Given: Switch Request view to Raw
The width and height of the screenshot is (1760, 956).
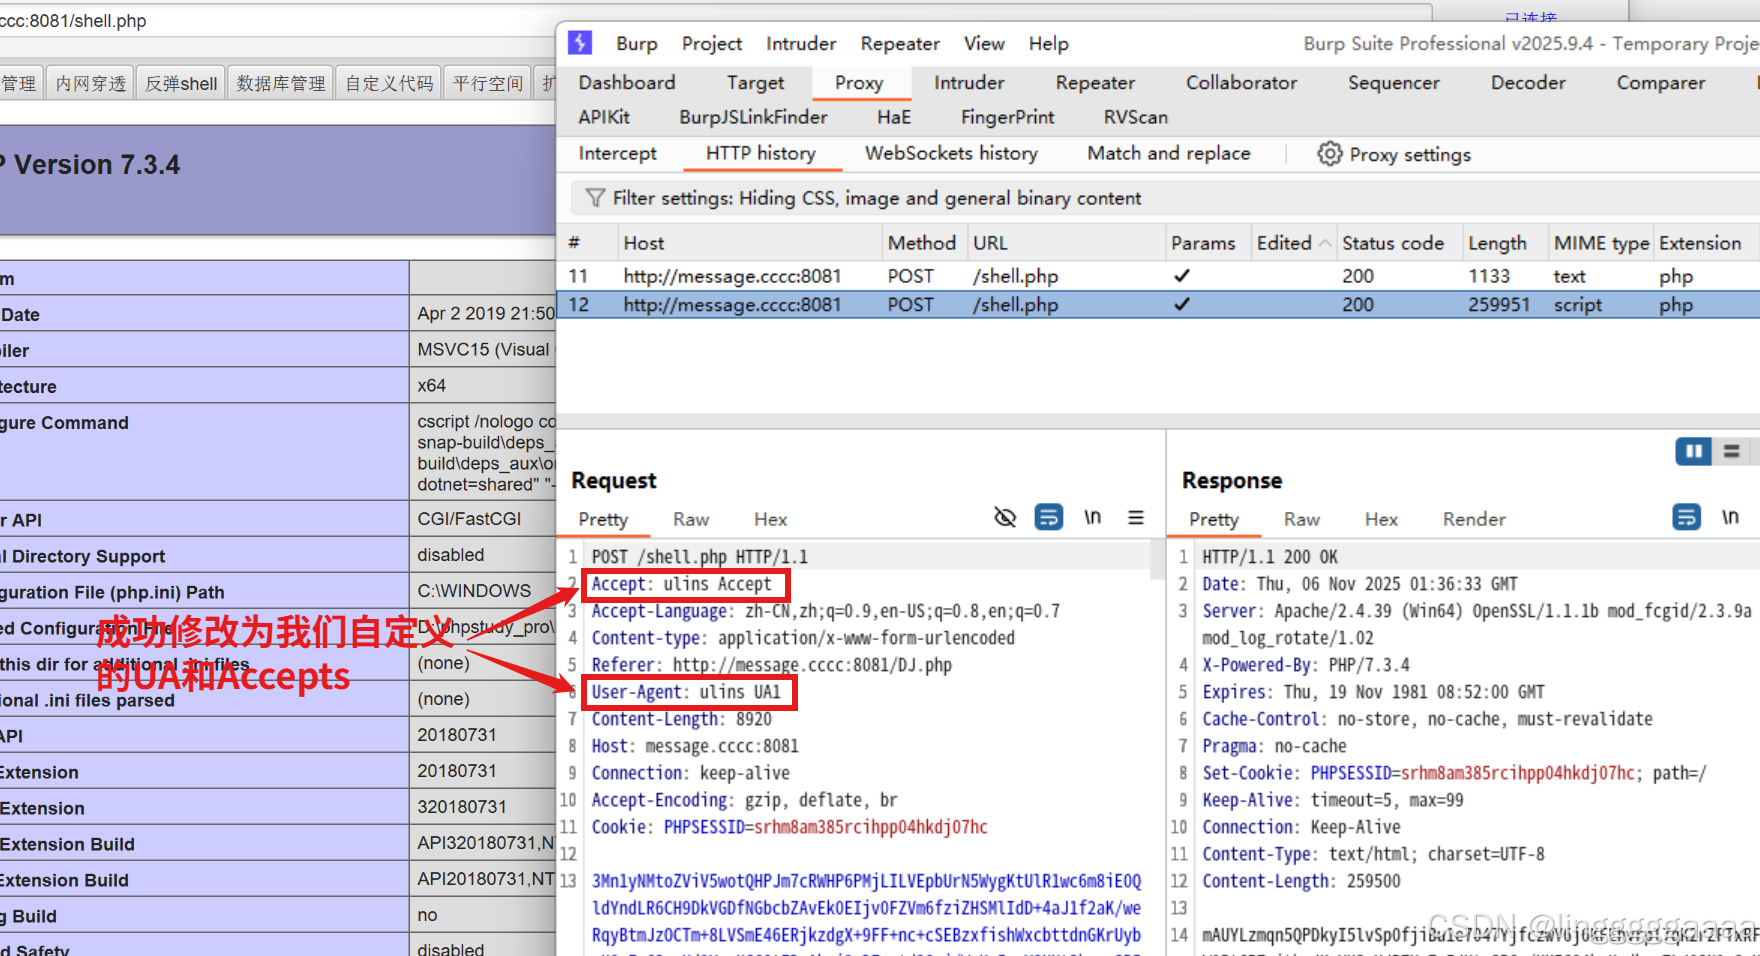Looking at the screenshot, I should pos(691,519).
